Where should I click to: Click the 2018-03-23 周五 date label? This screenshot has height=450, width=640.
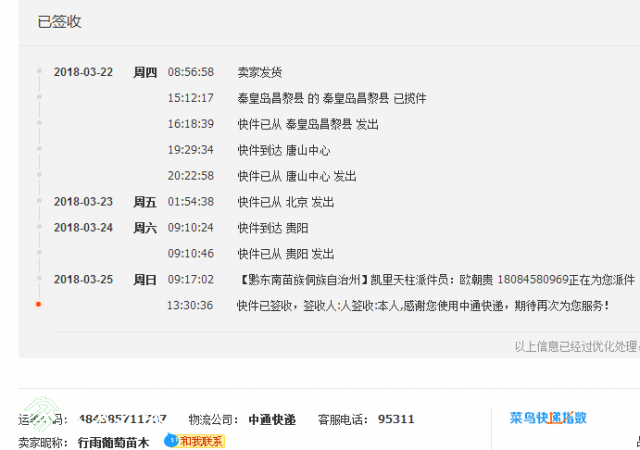point(105,202)
